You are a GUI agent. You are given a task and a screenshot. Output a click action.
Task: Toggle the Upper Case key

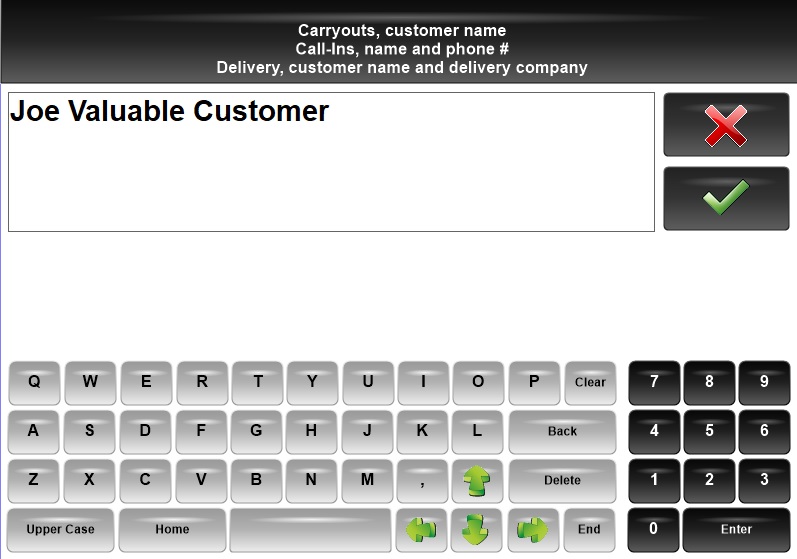(60, 530)
